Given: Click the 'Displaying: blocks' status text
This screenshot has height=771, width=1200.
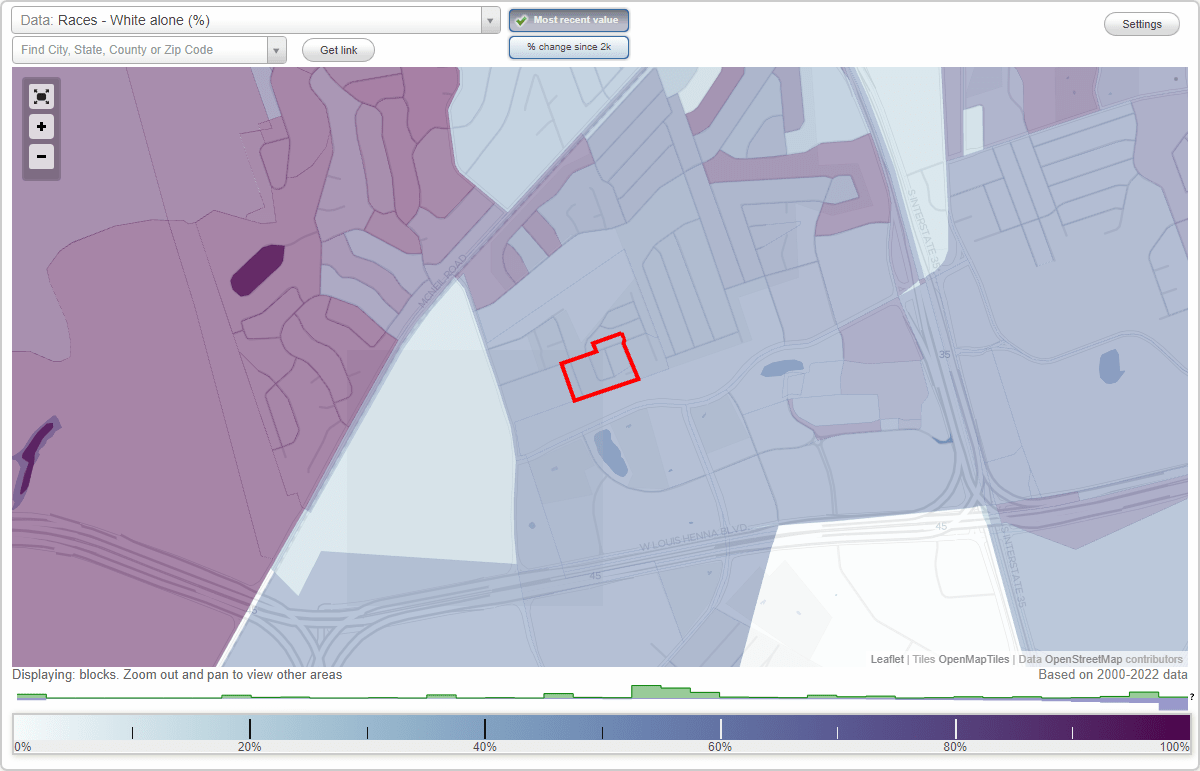Looking at the screenshot, I should (x=177, y=675).
